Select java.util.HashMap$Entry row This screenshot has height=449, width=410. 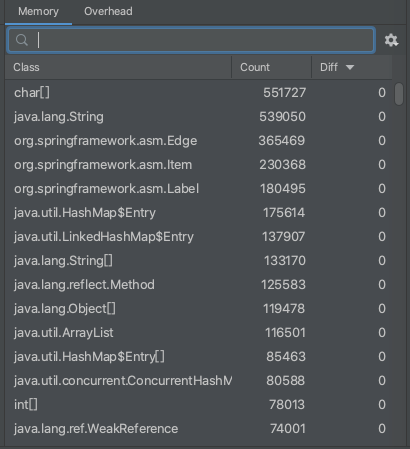point(199,213)
